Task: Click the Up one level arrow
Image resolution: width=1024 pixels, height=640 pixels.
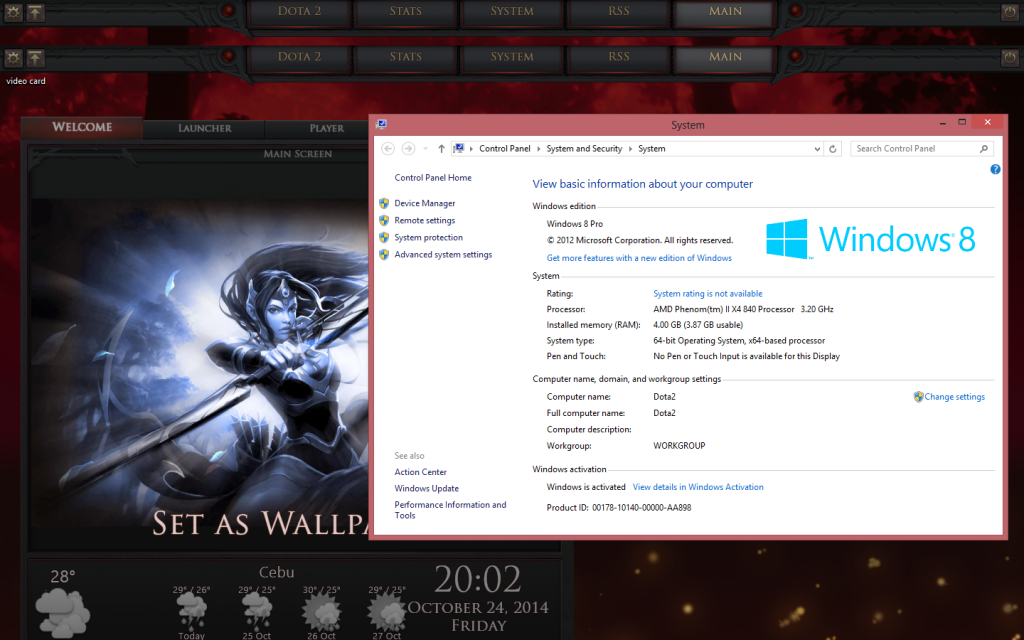Action: (x=441, y=149)
